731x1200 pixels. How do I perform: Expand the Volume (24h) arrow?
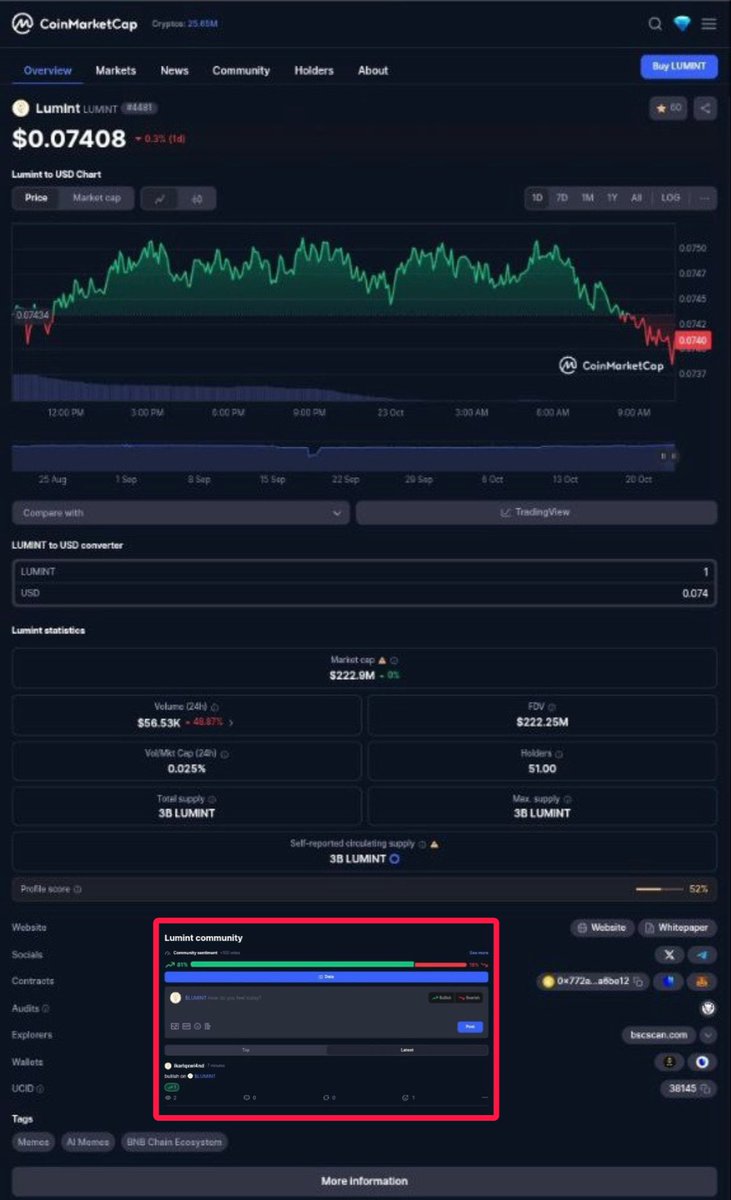click(231, 722)
